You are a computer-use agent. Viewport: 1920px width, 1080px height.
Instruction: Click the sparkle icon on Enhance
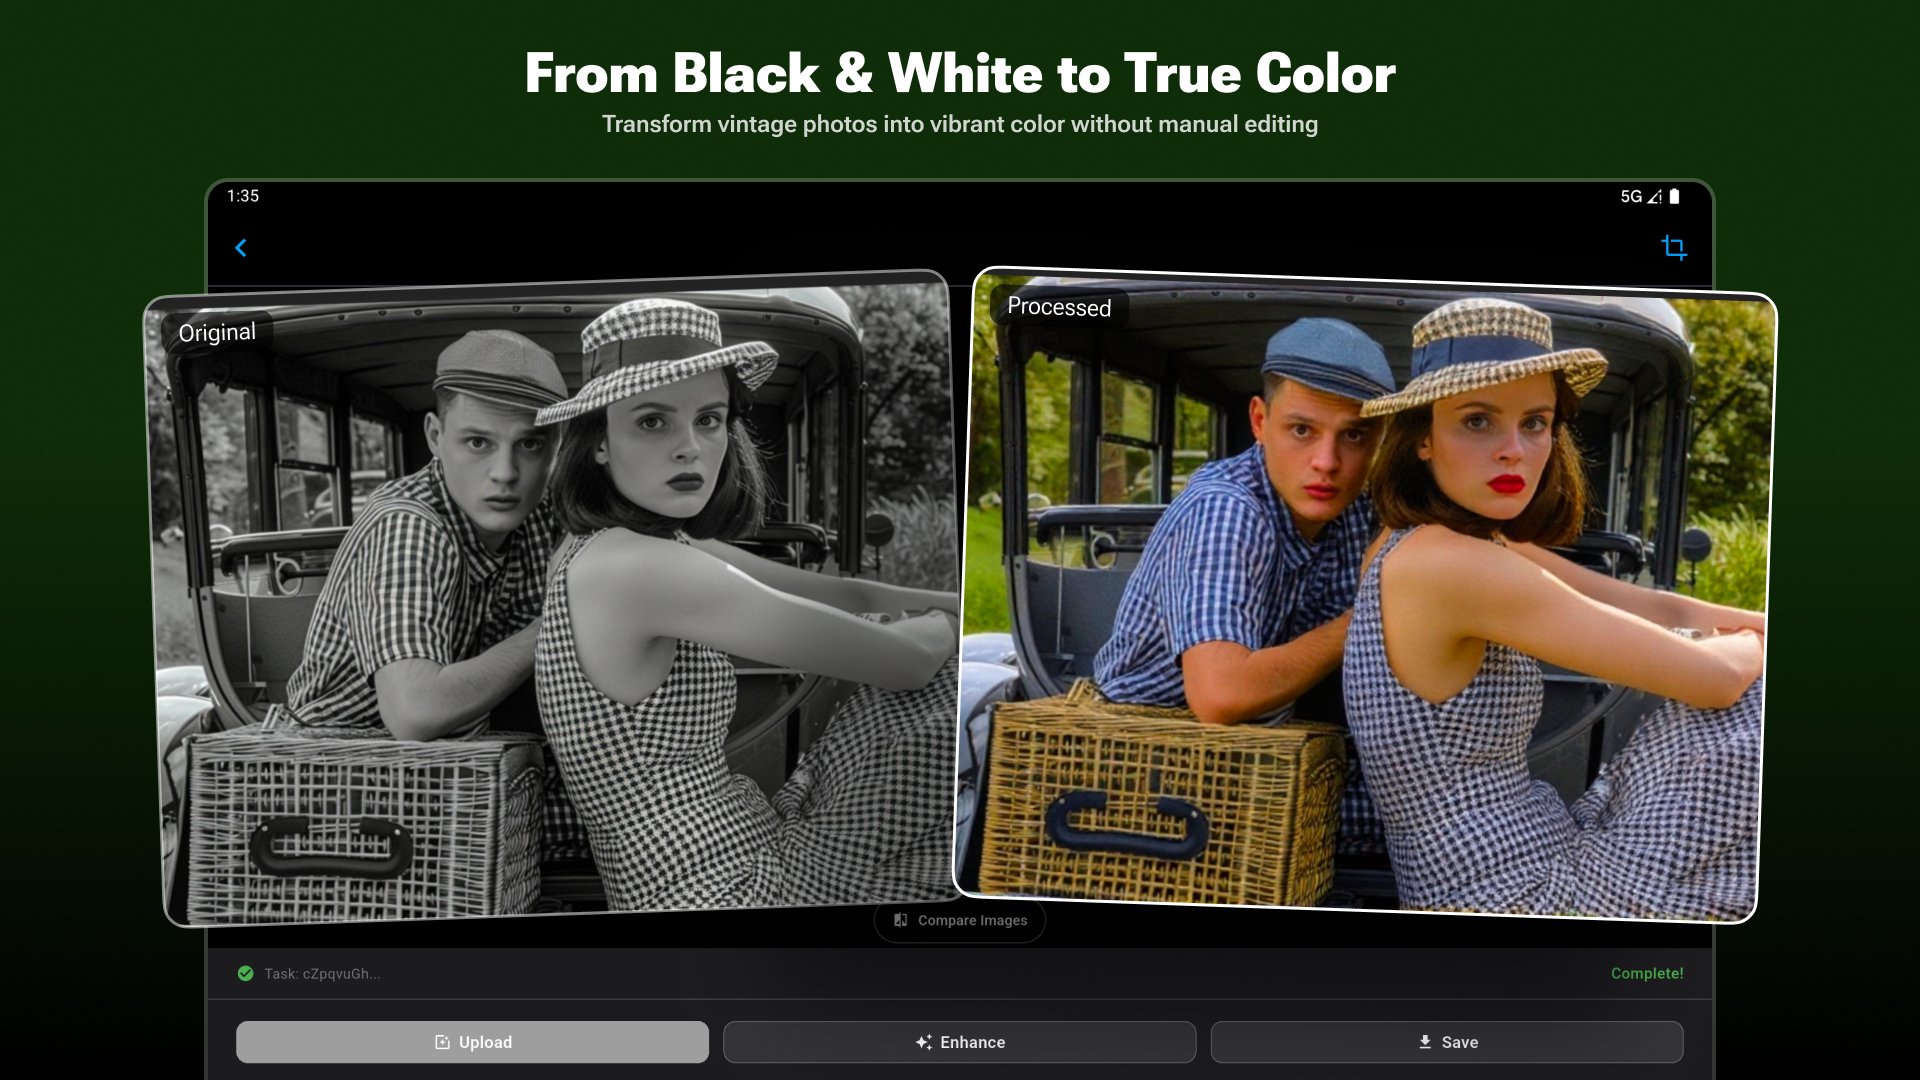pos(923,1042)
